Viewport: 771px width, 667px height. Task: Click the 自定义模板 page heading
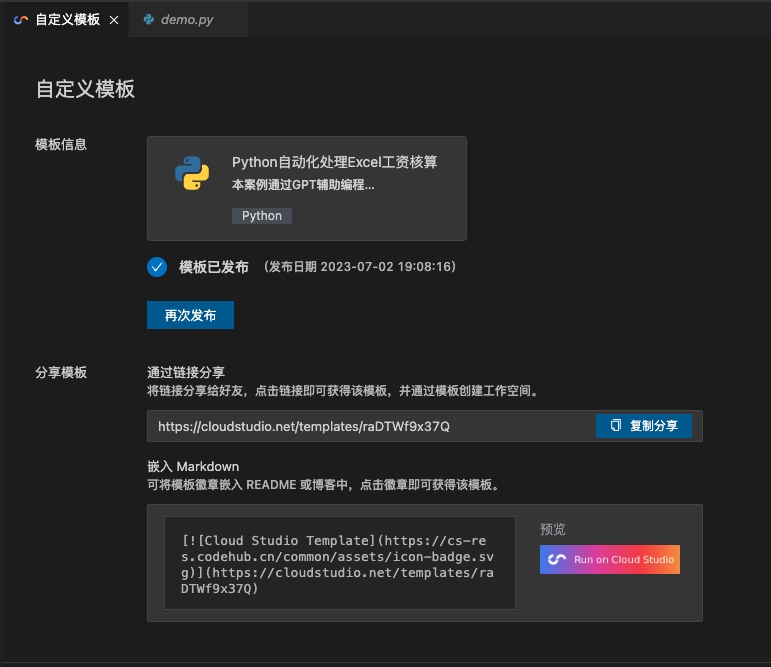[85, 89]
